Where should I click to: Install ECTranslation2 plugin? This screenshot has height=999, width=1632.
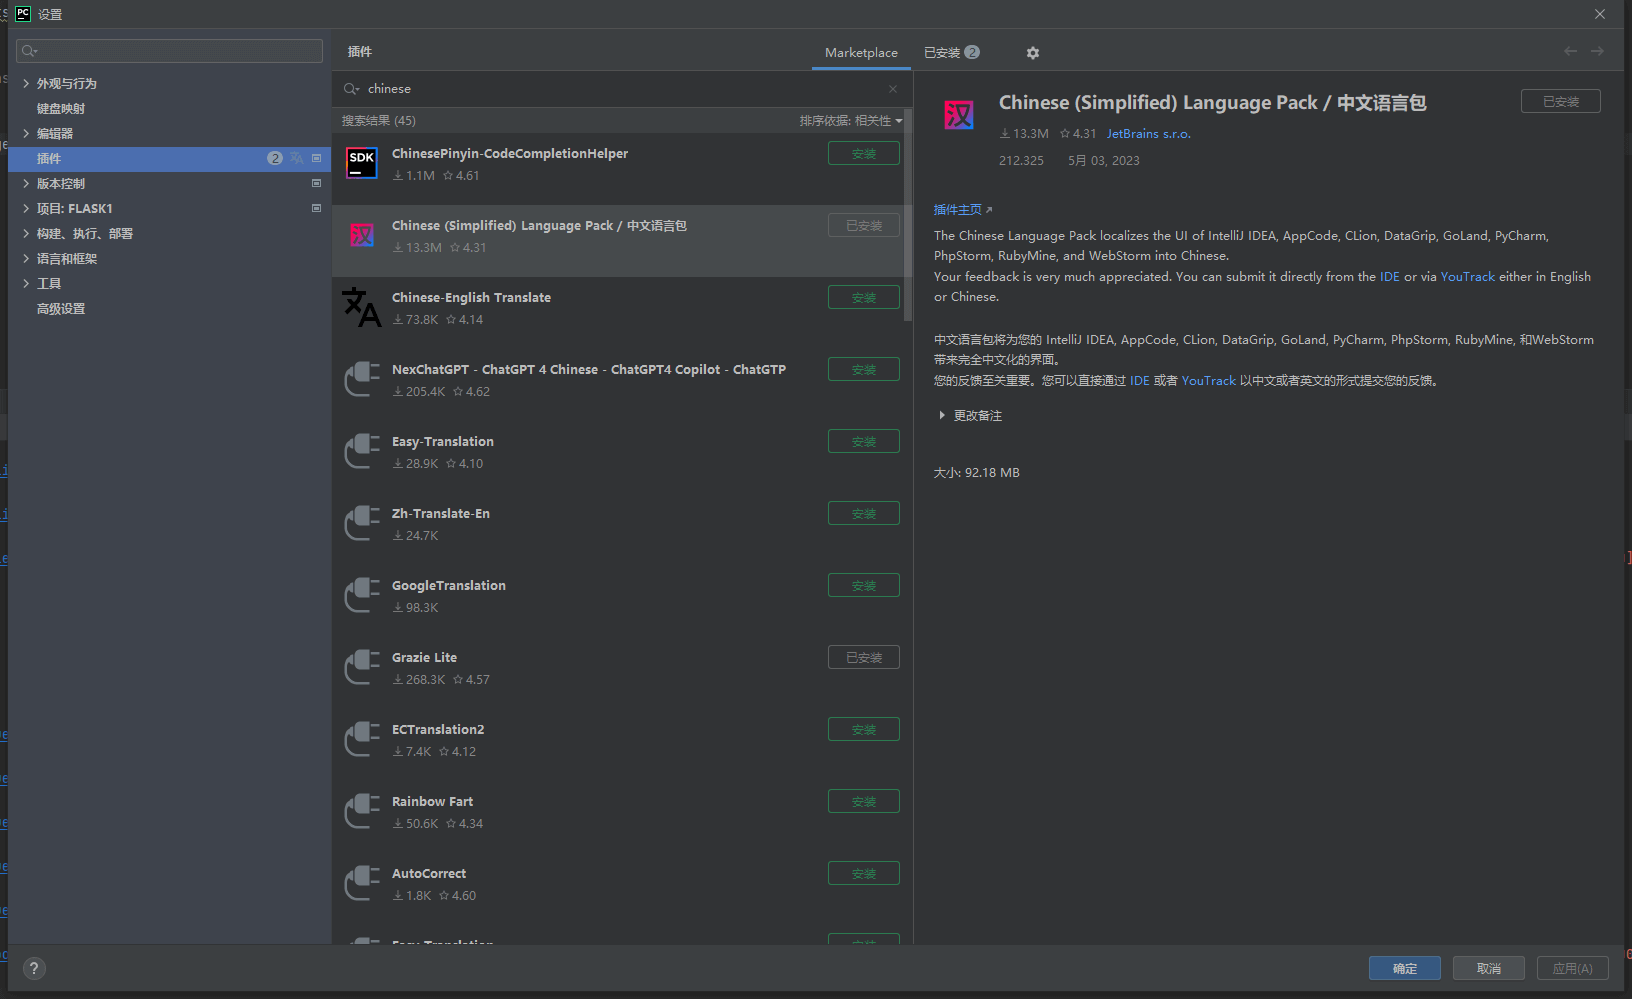(x=863, y=729)
